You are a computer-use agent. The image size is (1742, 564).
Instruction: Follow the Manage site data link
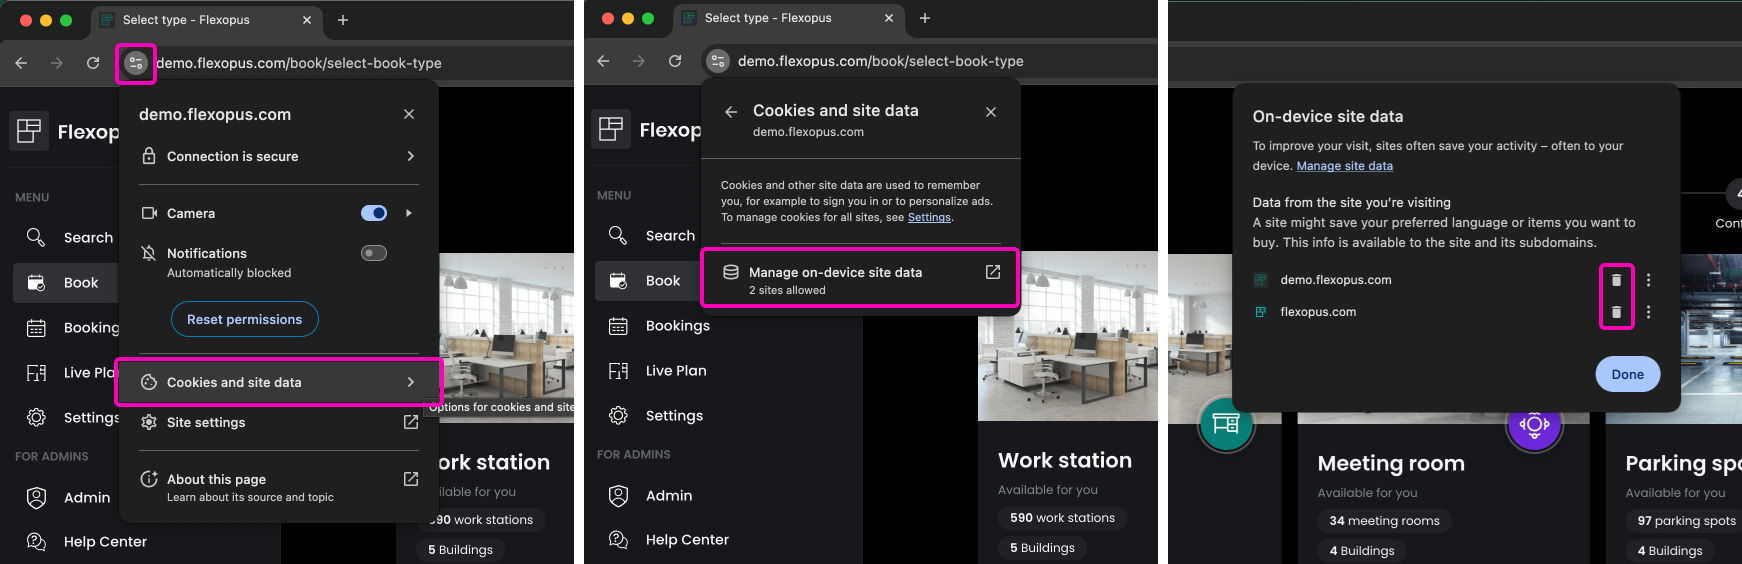pos(1344,166)
